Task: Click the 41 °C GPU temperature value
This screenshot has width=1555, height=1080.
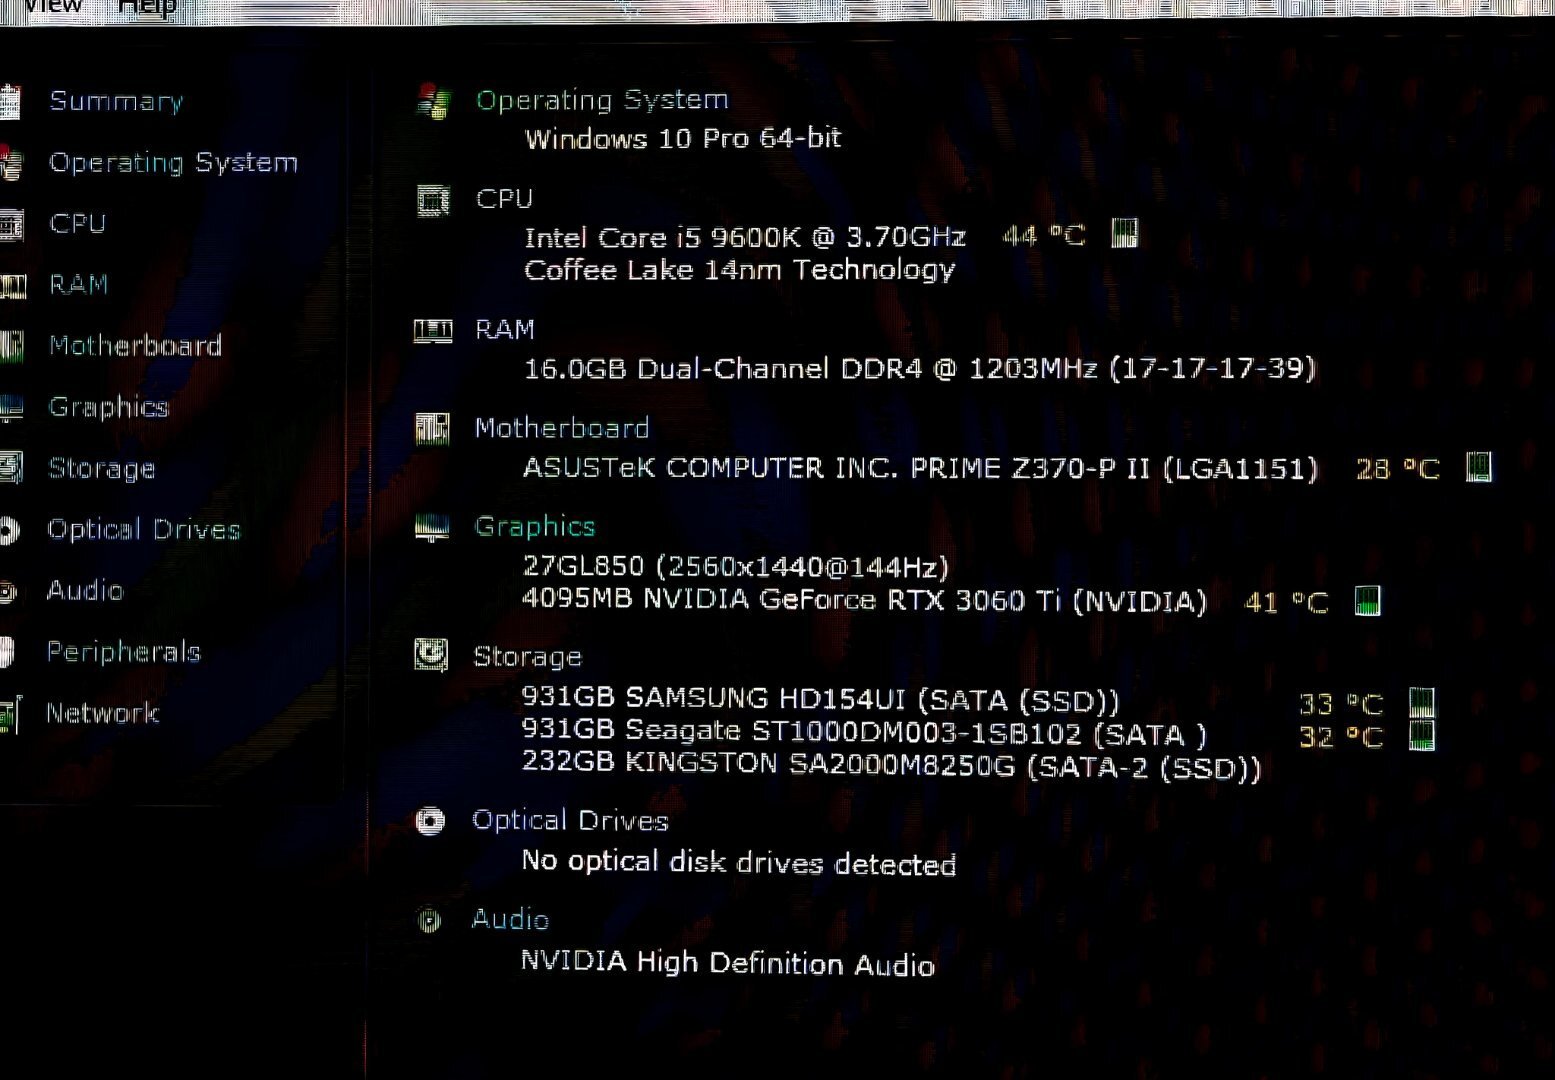Action: click(x=1286, y=602)
